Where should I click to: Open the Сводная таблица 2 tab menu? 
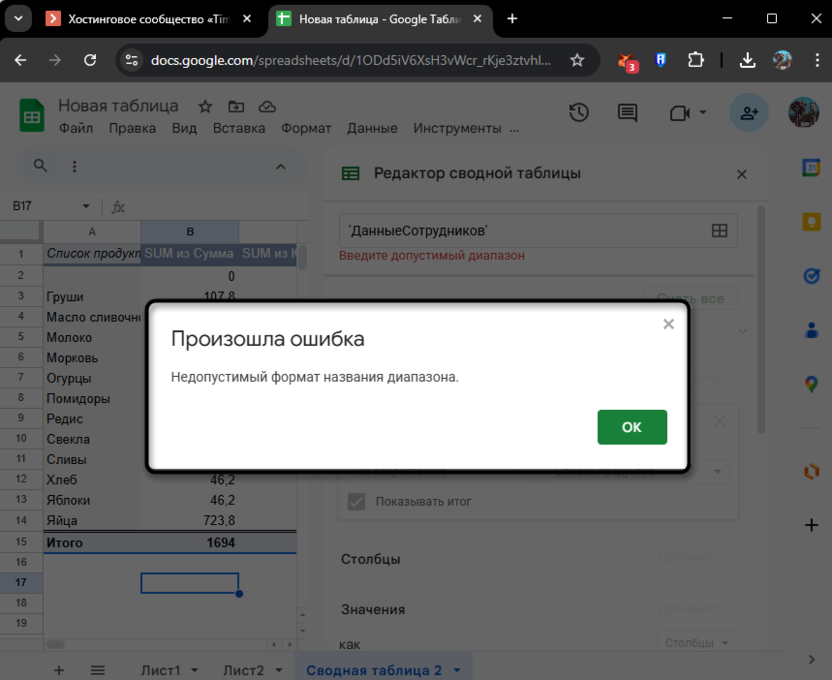[x=457, y=669]
